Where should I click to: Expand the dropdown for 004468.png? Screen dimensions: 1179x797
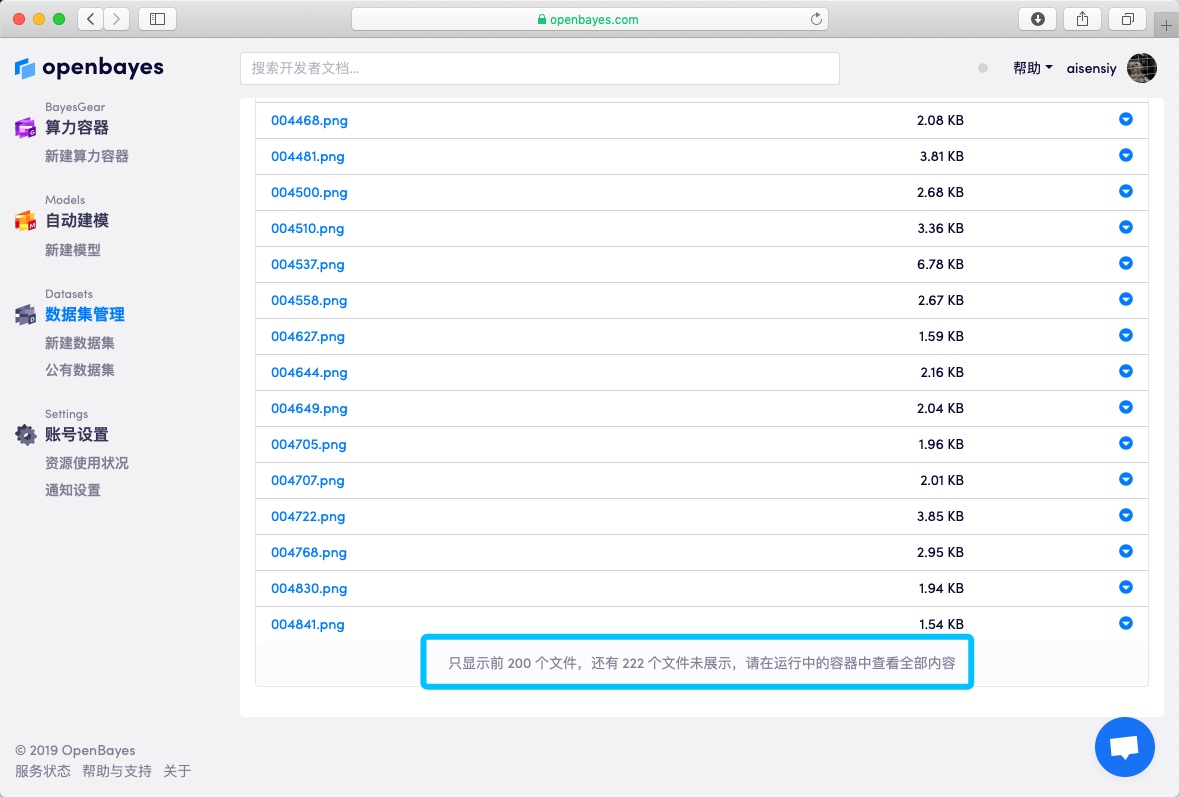1125,120
